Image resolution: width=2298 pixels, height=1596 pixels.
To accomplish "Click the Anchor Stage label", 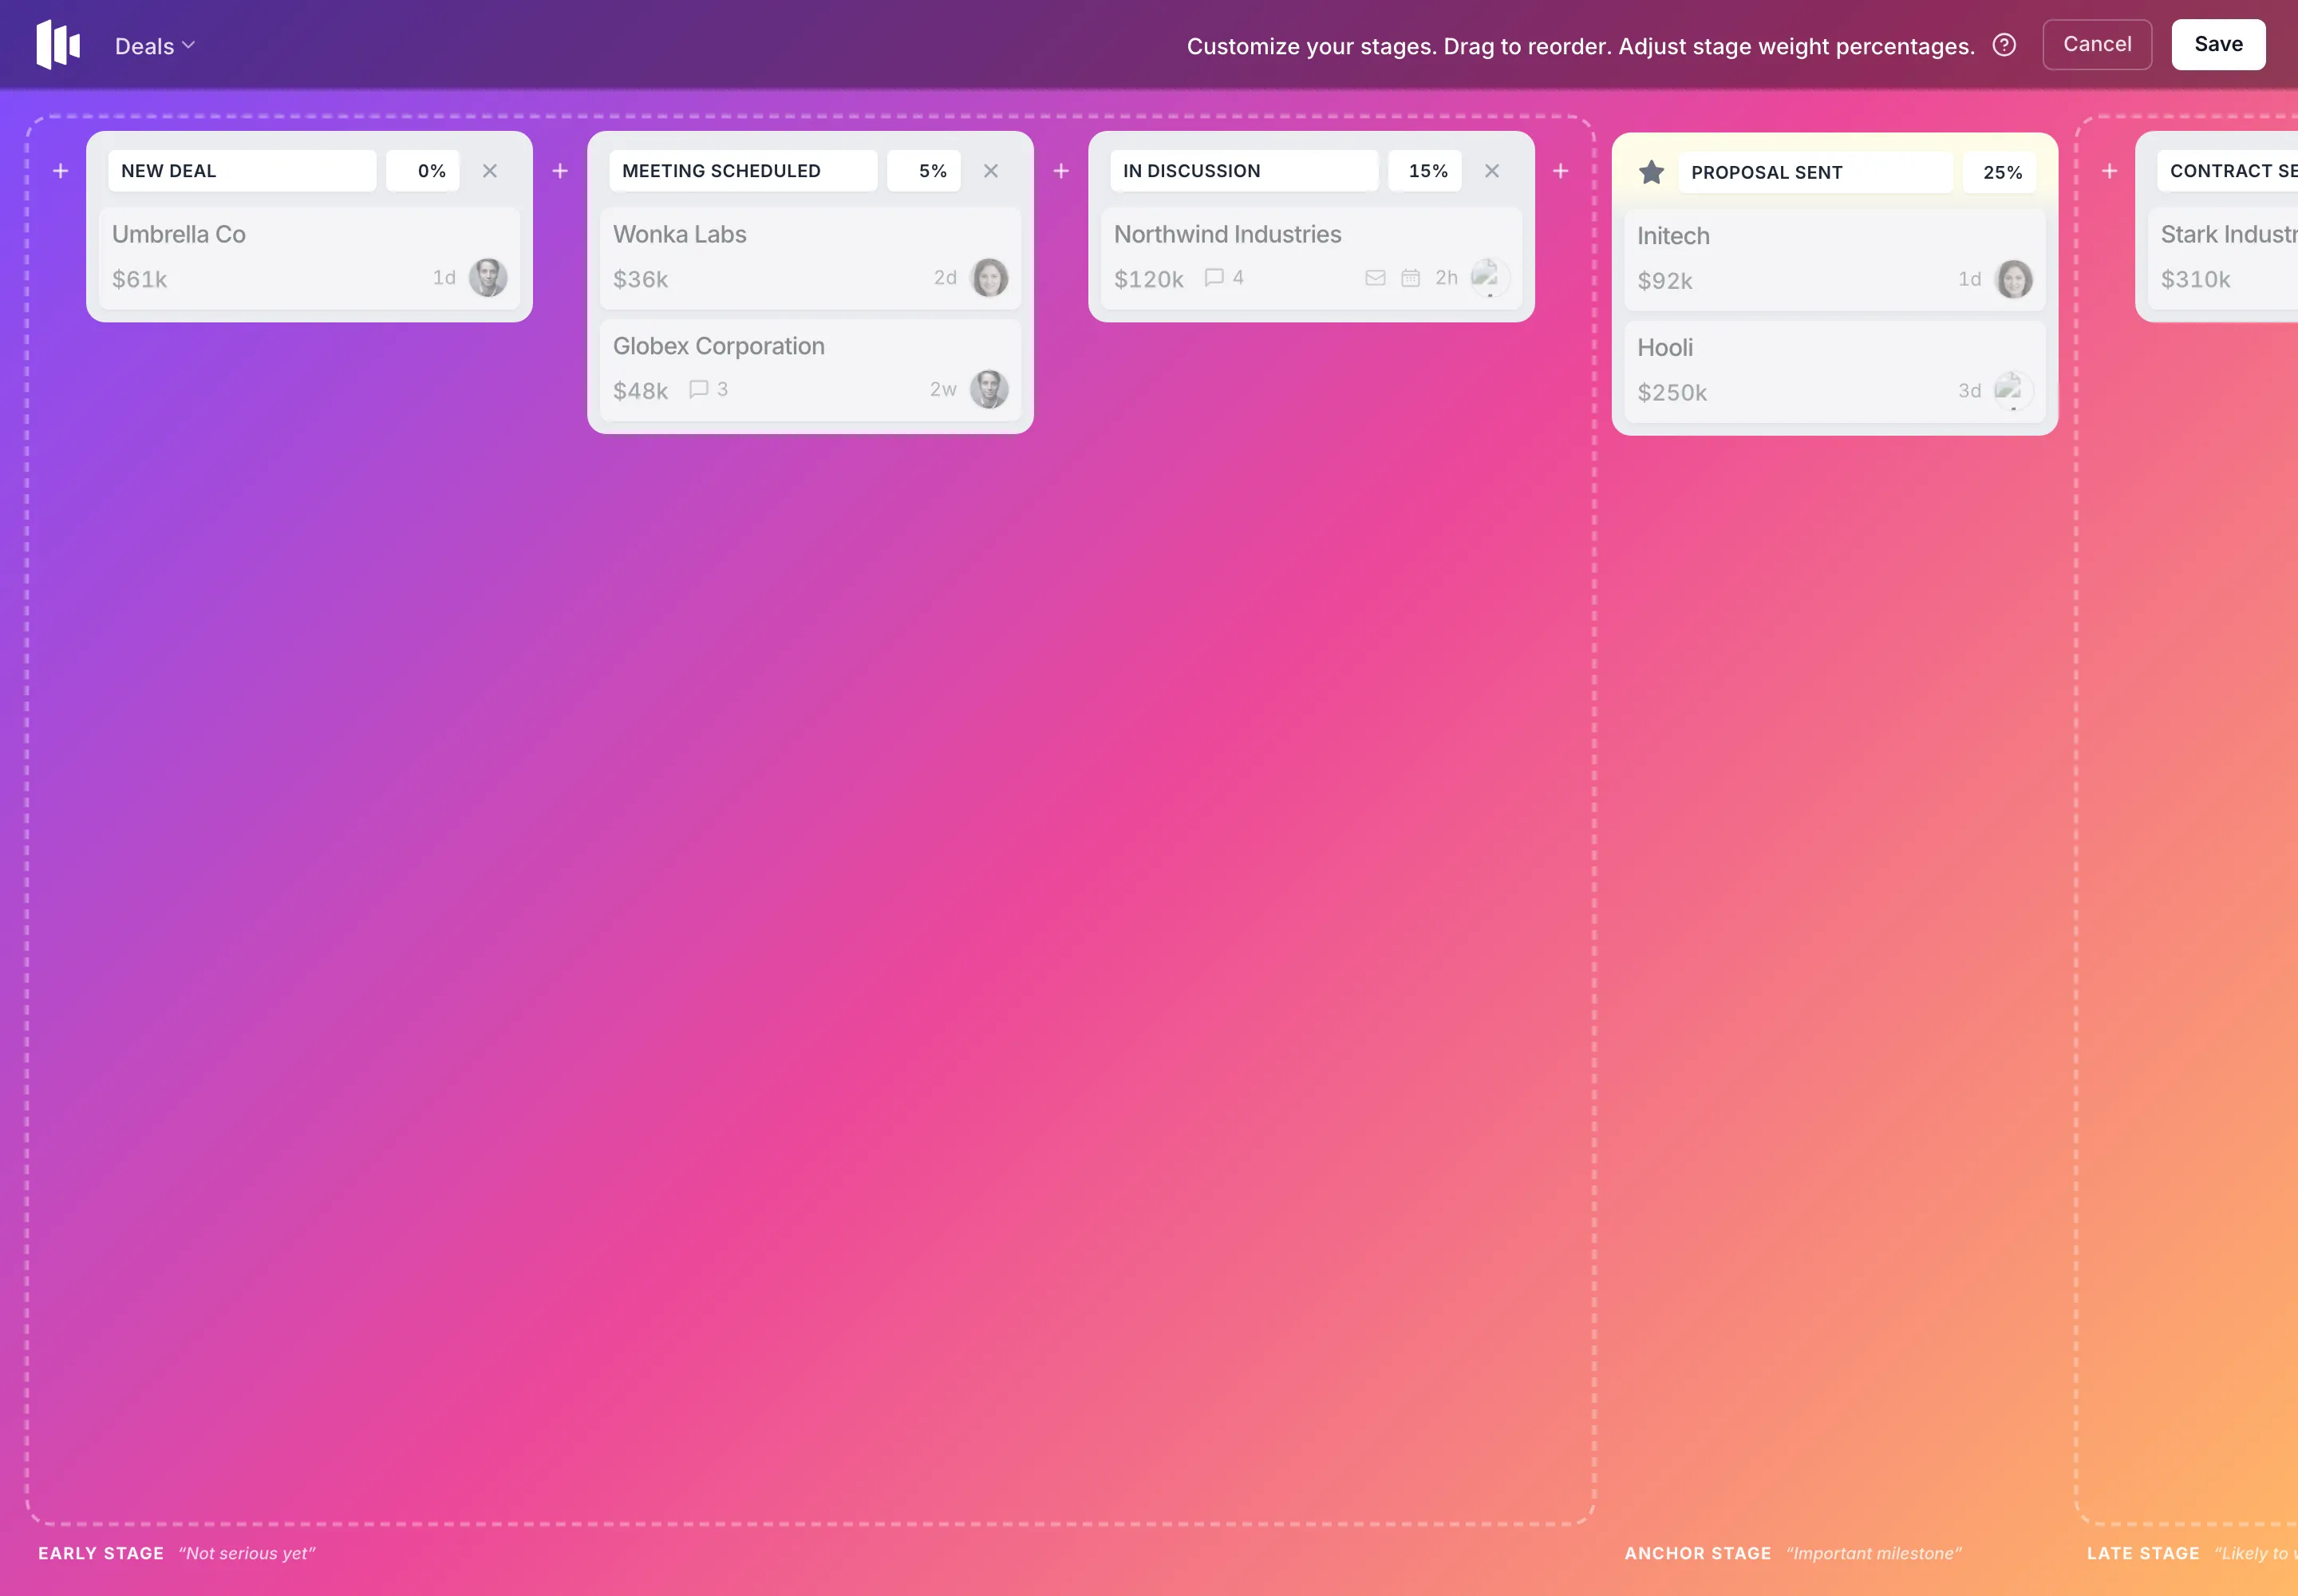I will [x=1697, y=1553].
